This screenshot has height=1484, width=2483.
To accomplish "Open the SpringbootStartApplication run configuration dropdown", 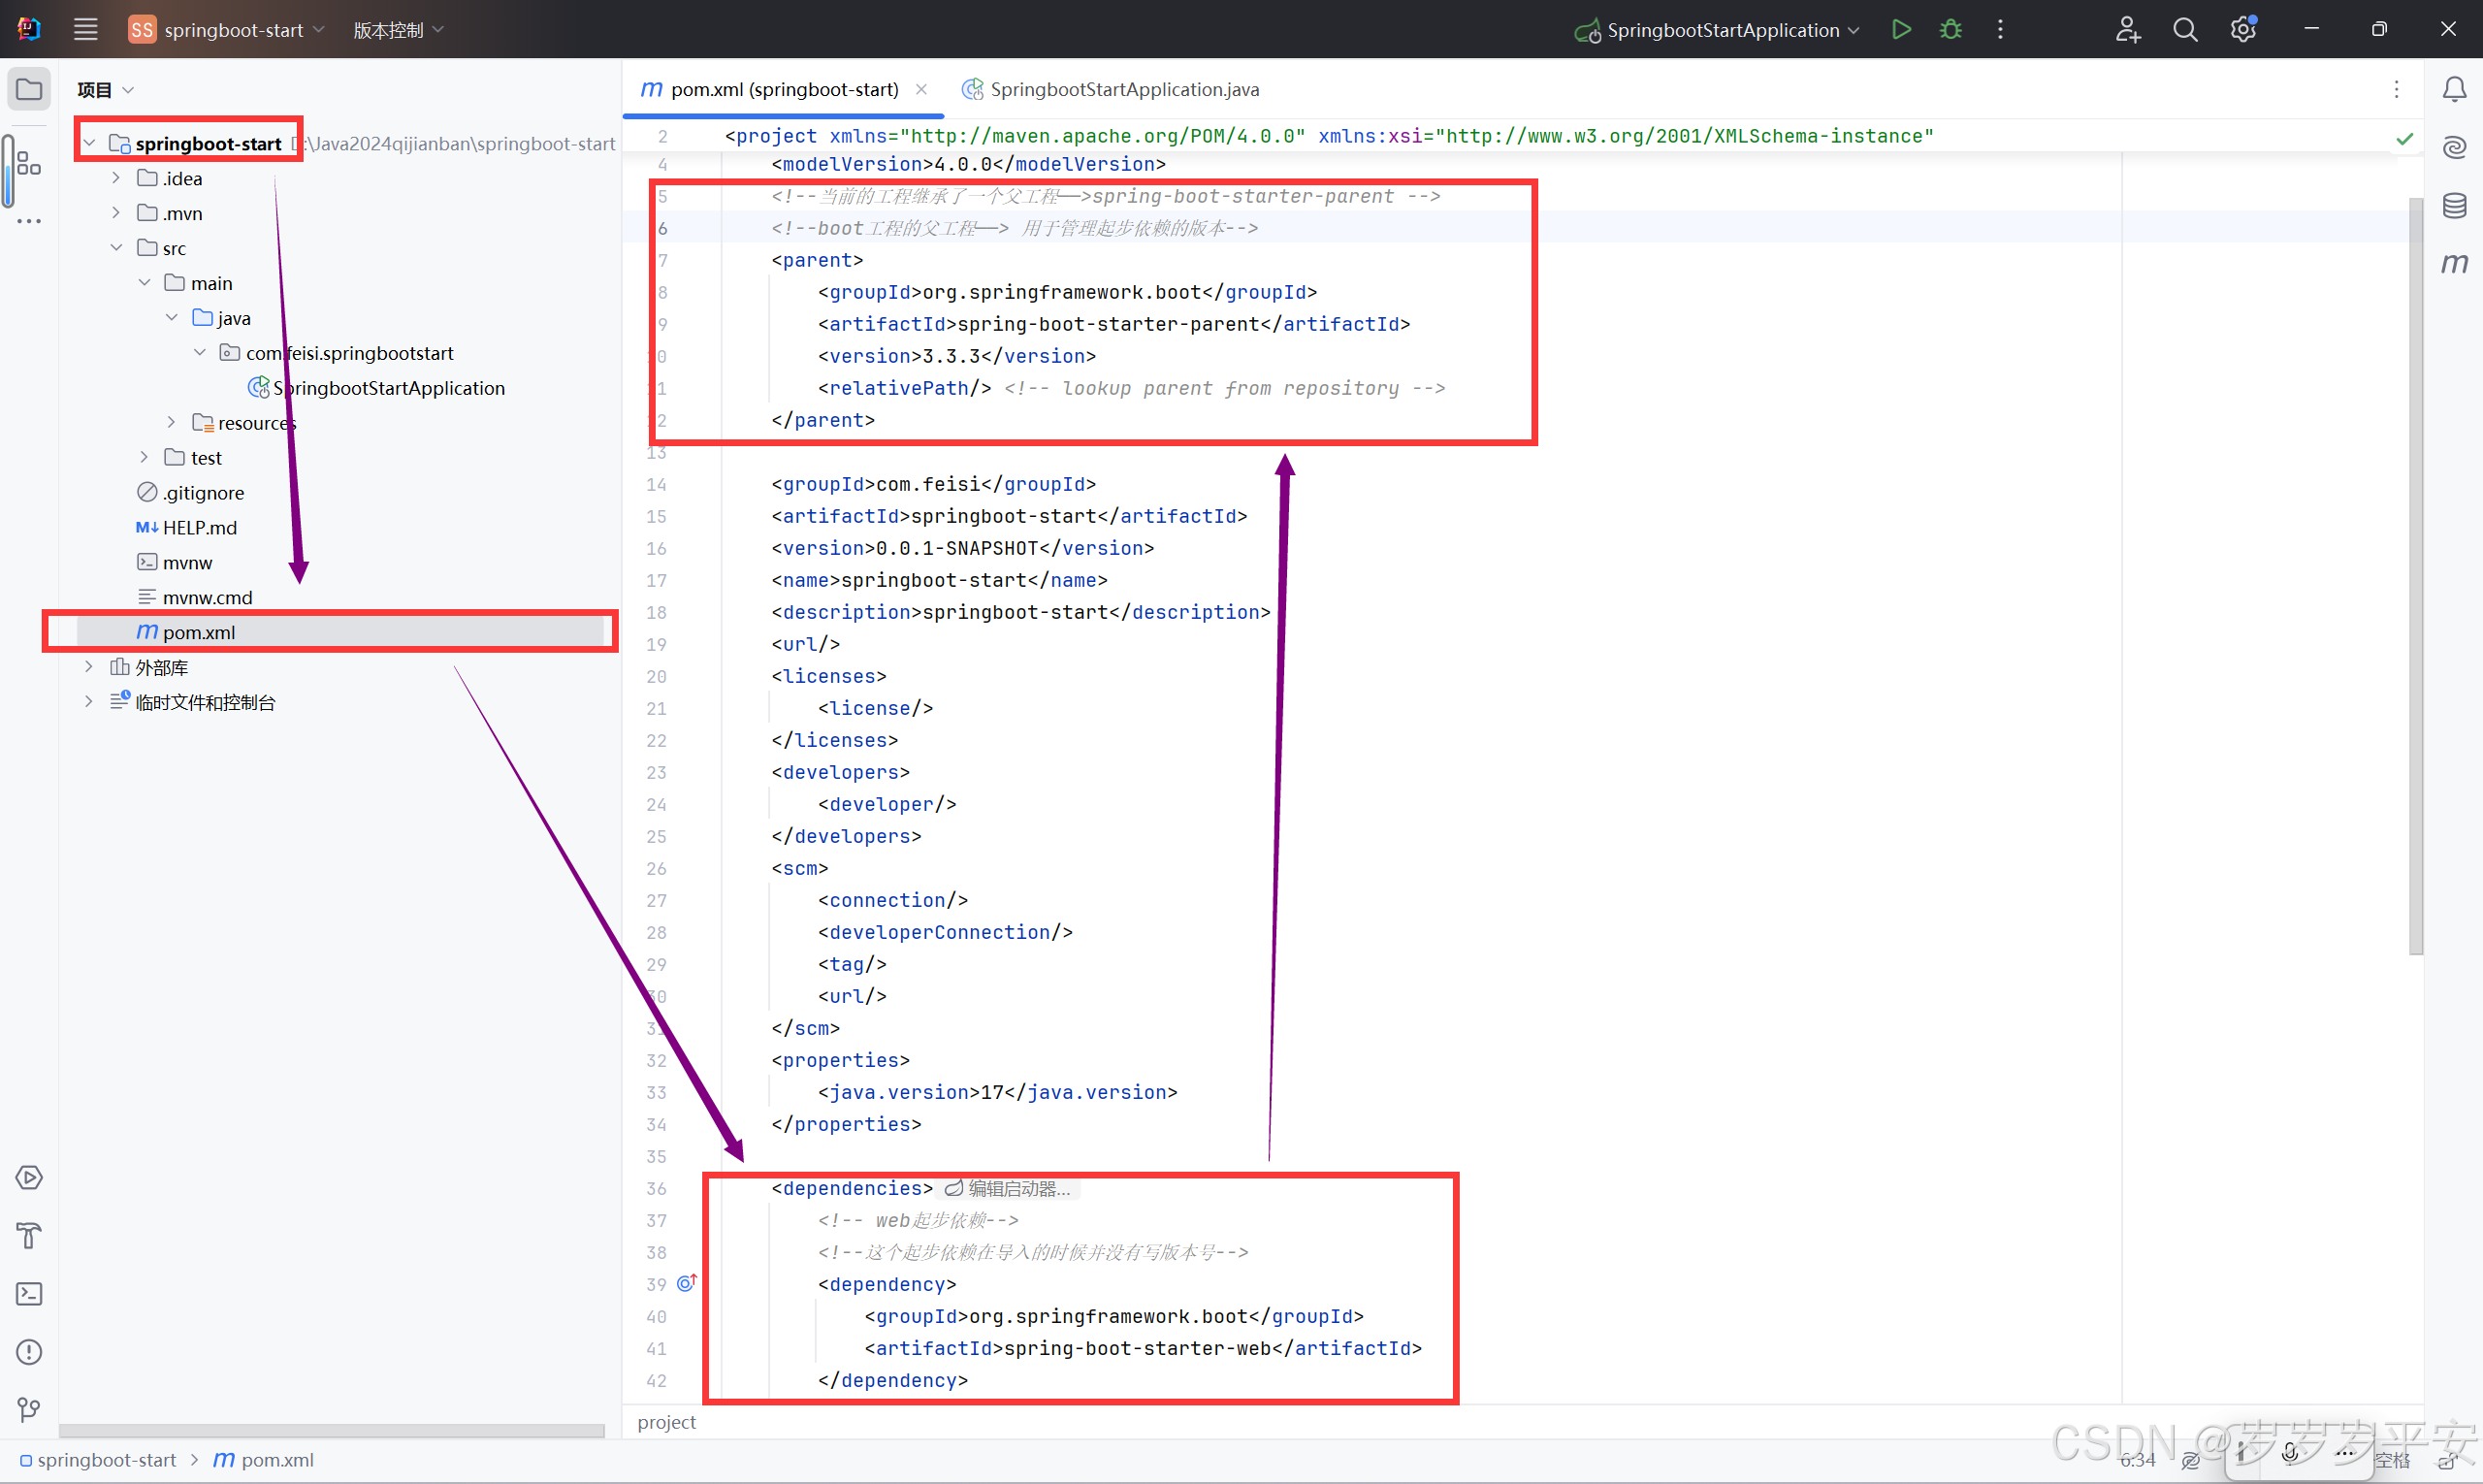I will 1716,29.
